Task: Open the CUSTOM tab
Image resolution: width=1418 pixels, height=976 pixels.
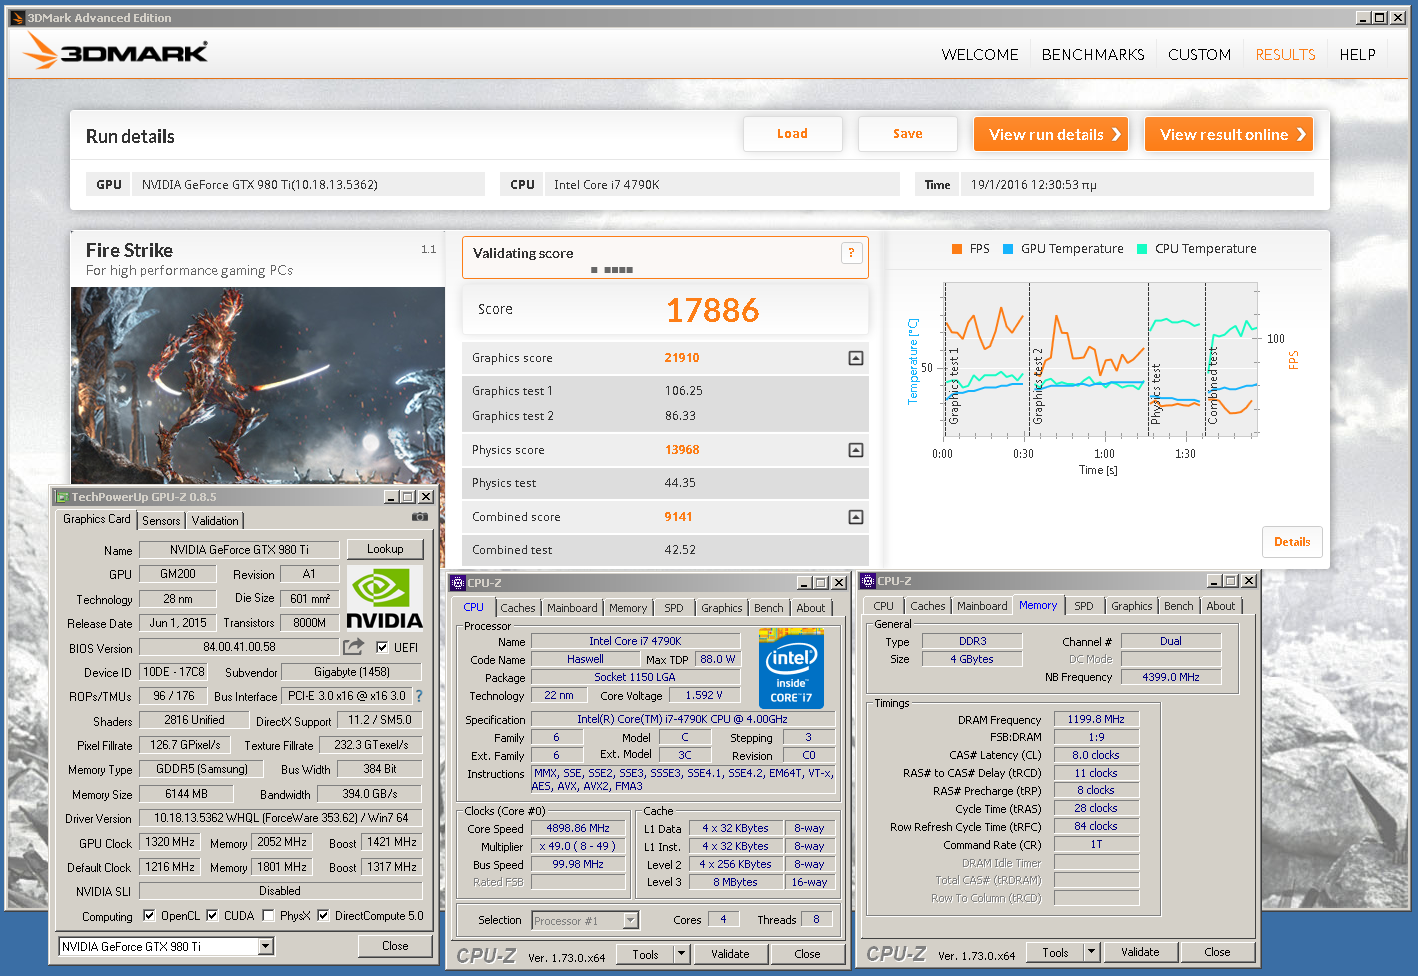Action: coord(1199,55)
